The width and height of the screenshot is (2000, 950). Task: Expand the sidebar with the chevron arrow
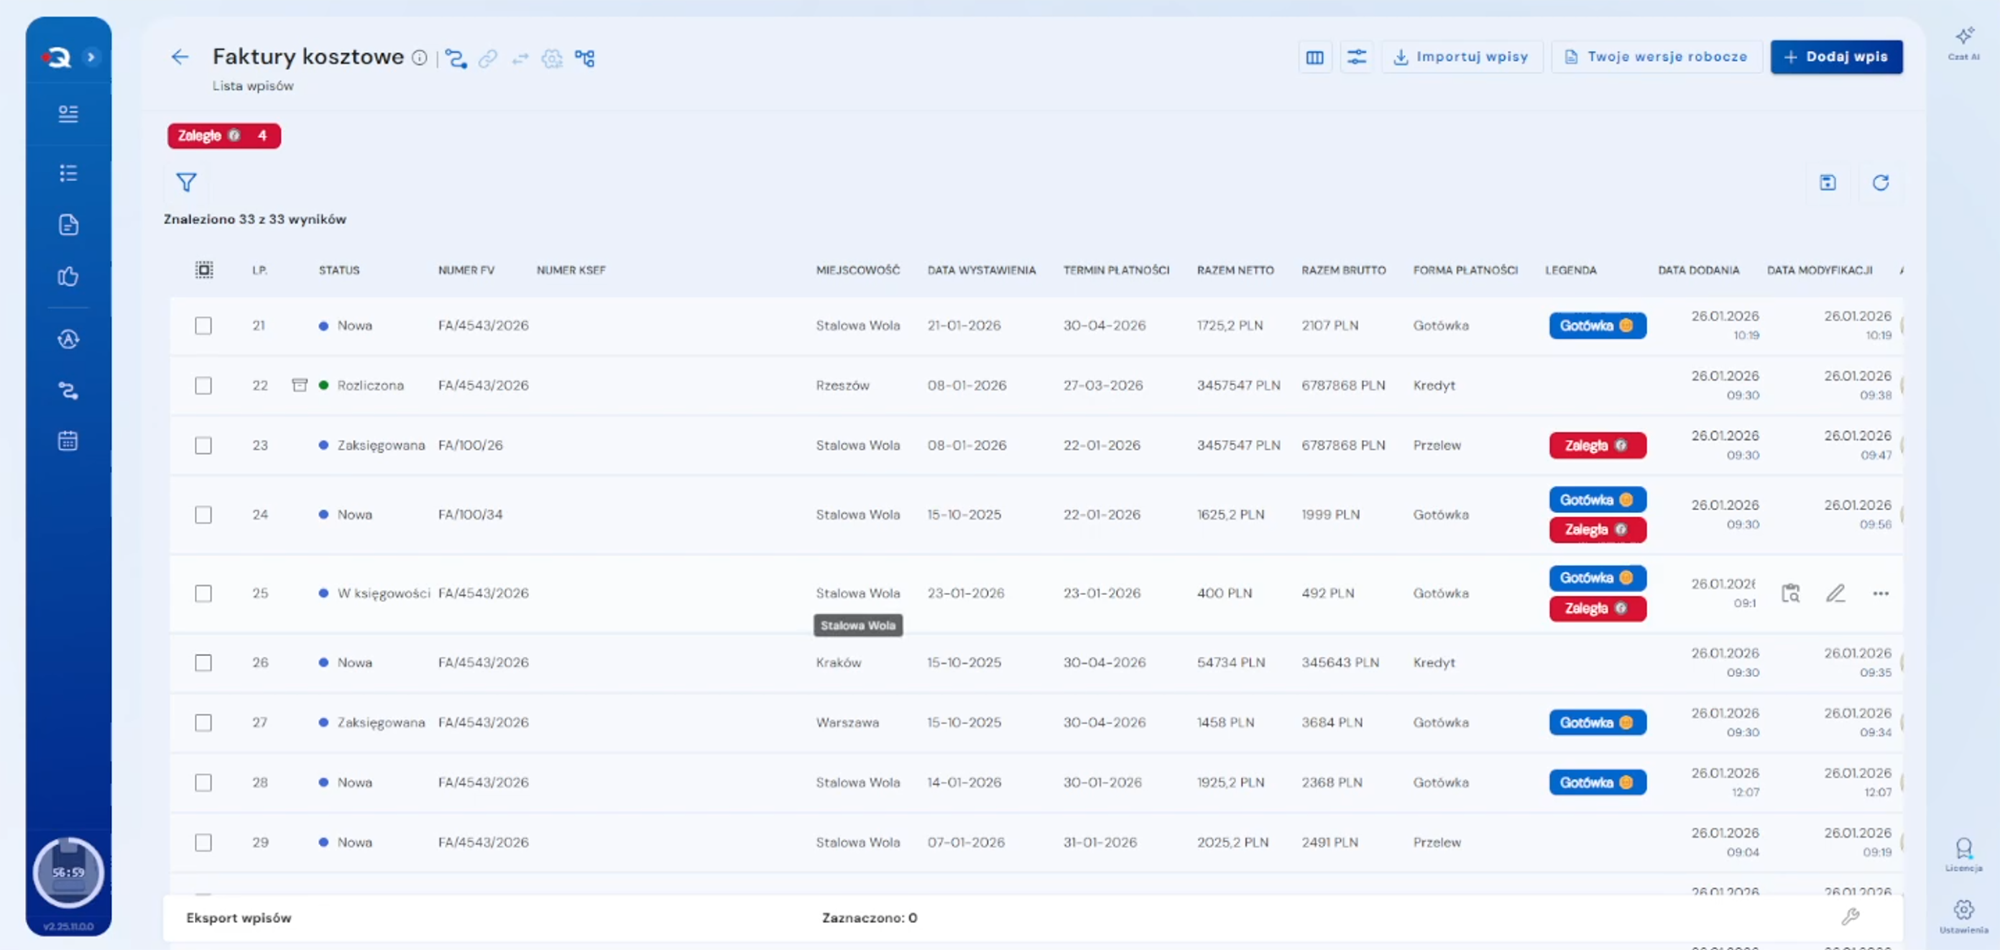click(x=91, y=57)
